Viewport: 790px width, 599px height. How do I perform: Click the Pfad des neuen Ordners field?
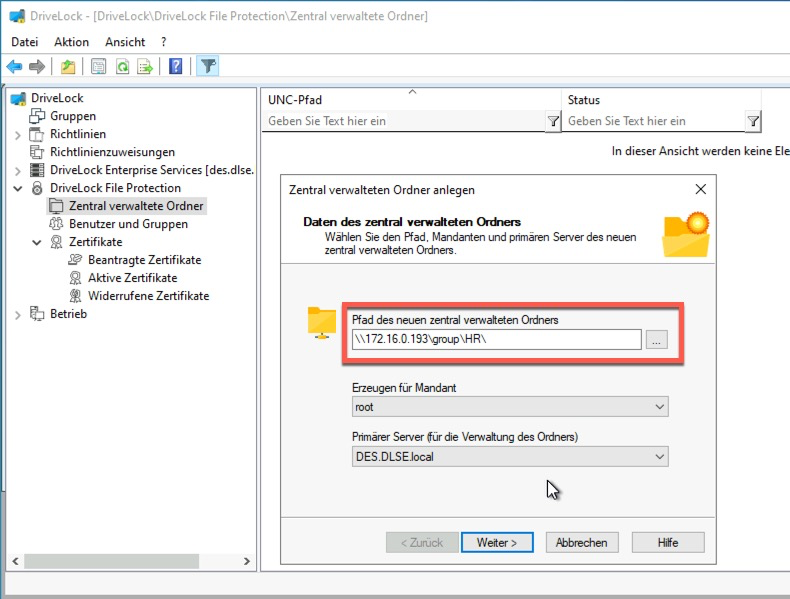(496, 340)
